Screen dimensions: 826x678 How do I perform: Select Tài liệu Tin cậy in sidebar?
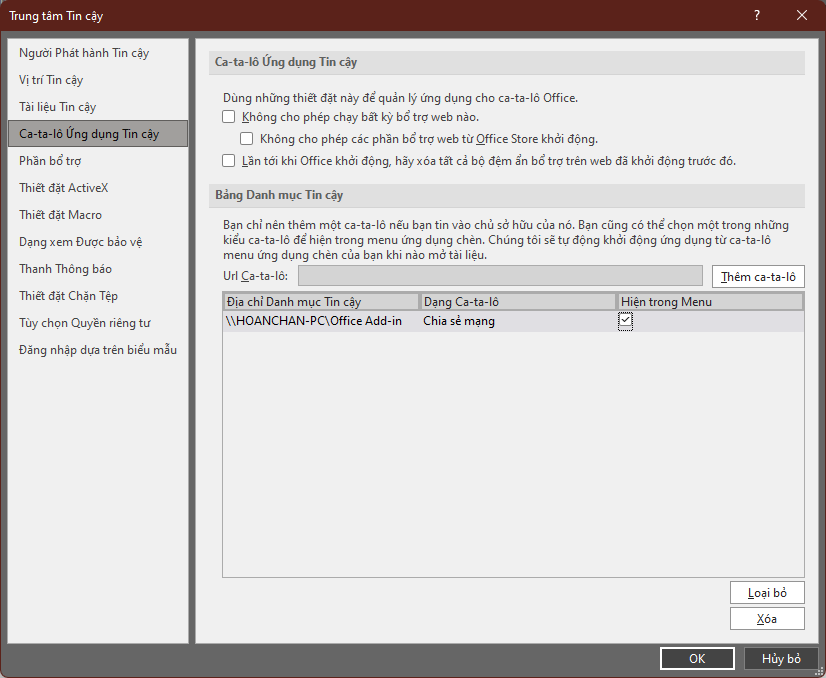[58, 107]
